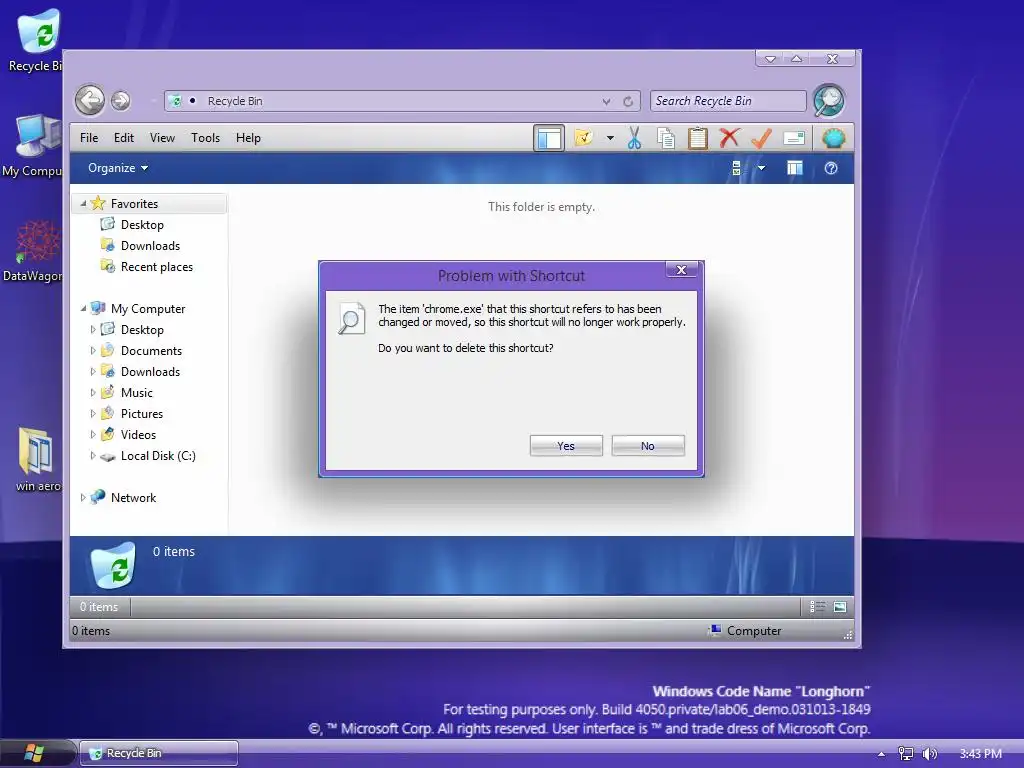
Task: Open the Tools menu
Action: pyautogui.click(x=205, y=138)
